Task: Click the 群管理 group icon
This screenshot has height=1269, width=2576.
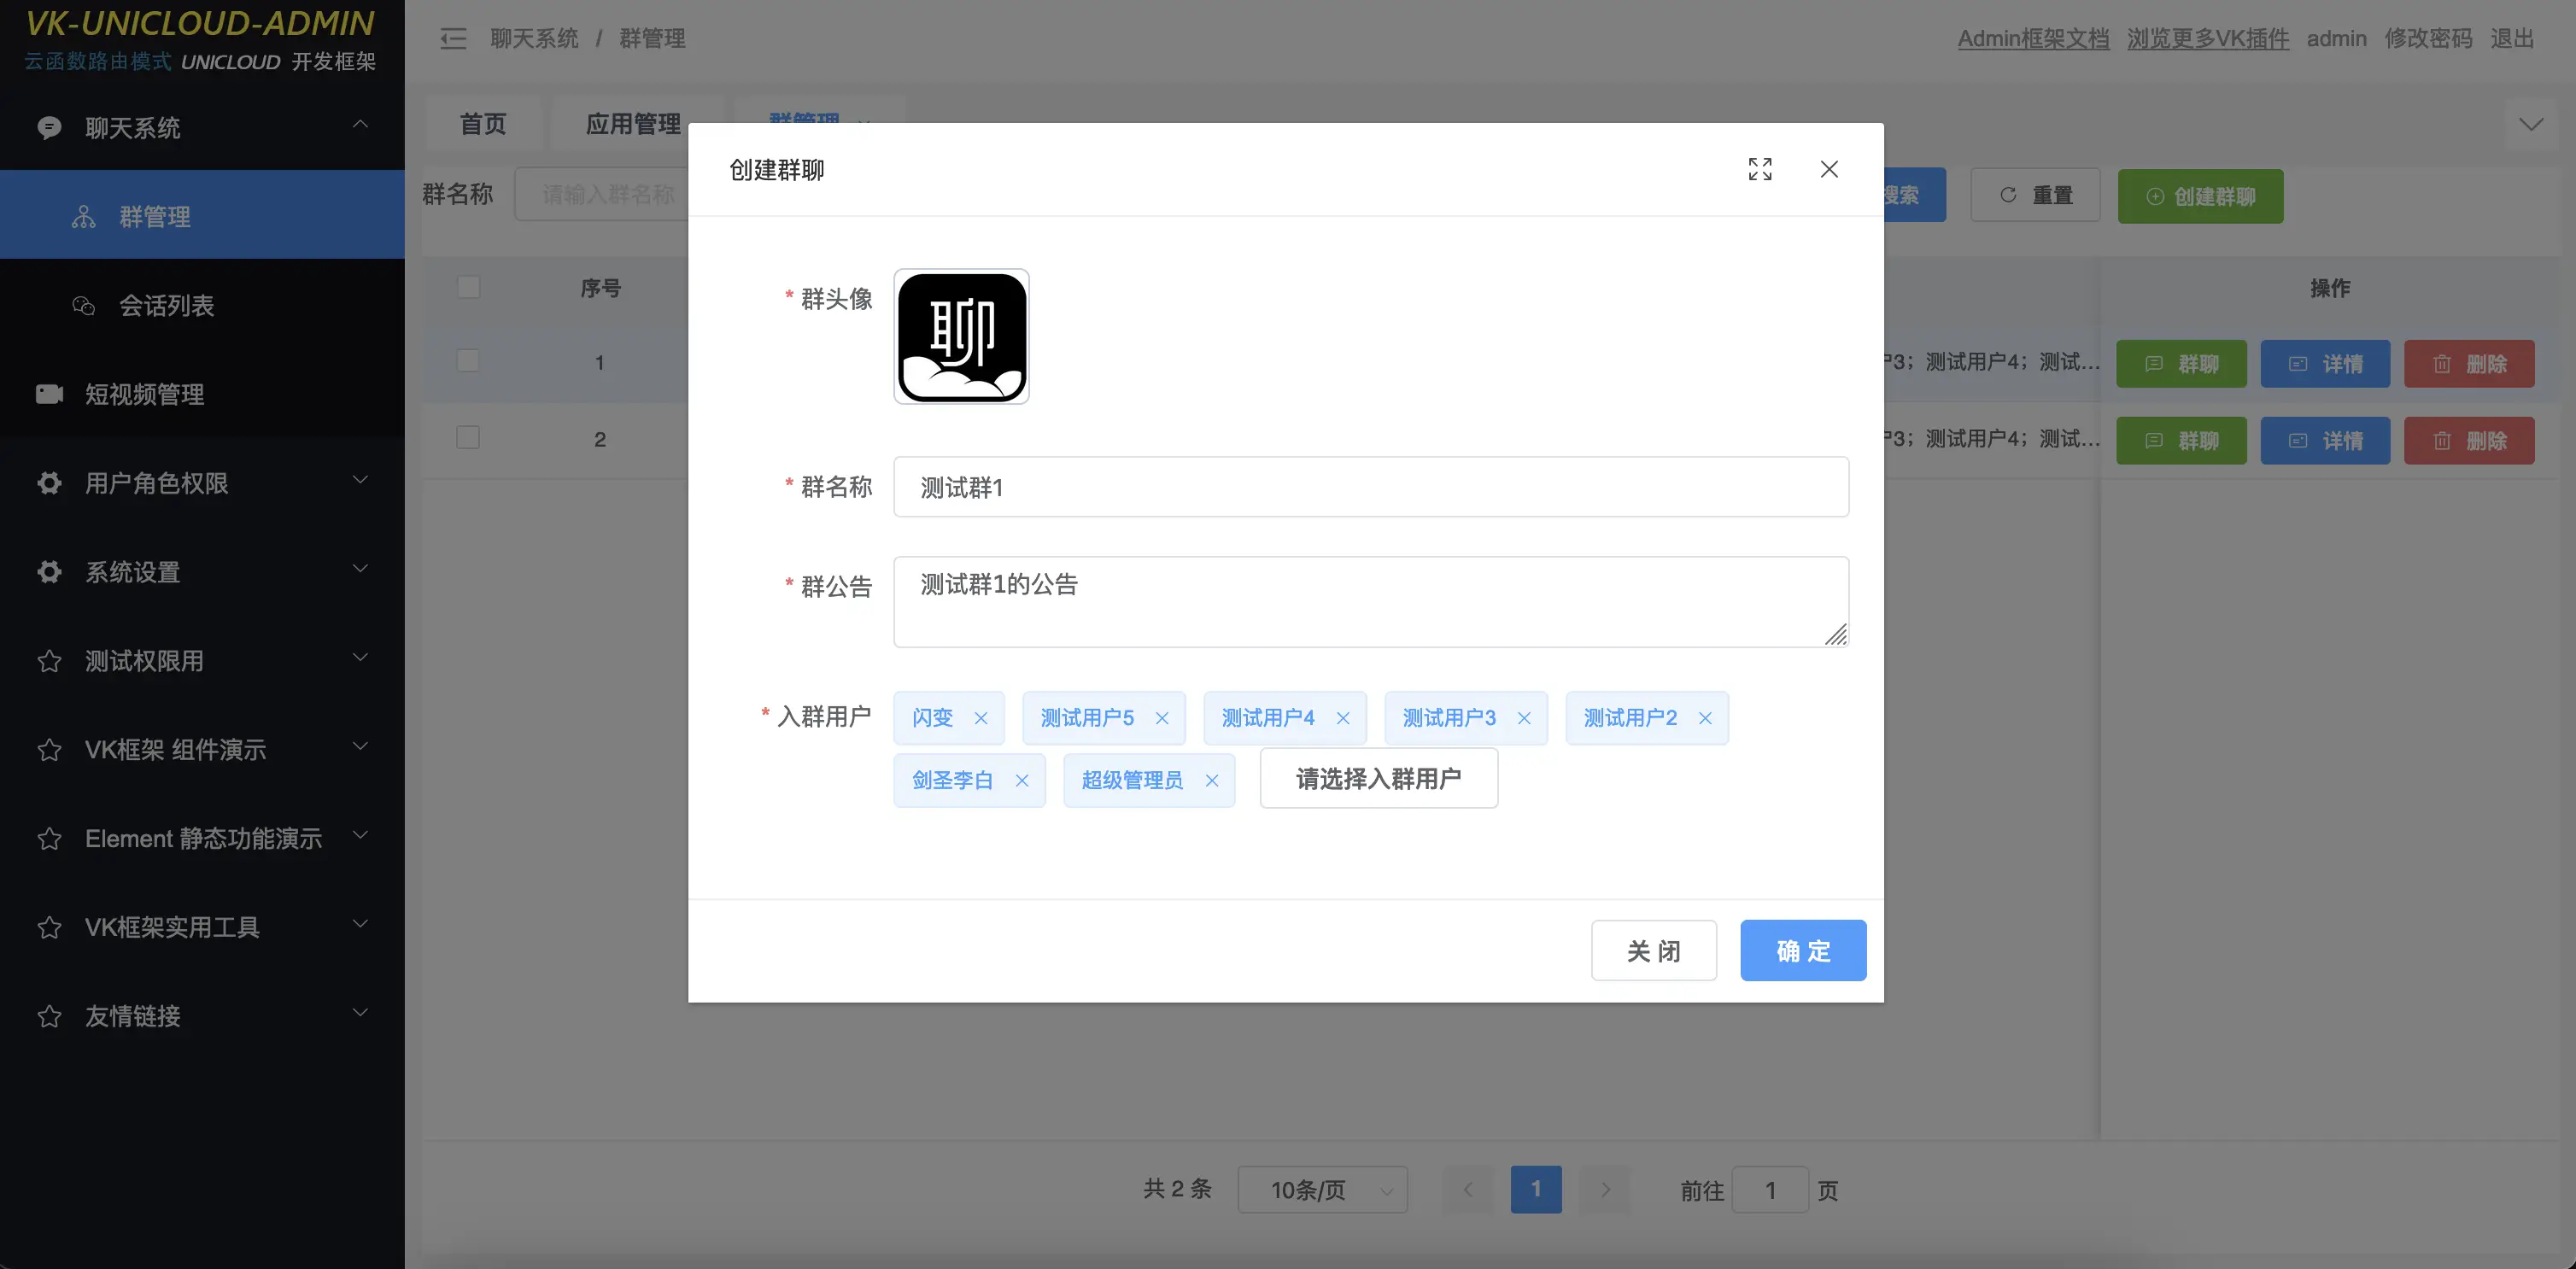Action: pyautogui.click(x=84, y=216)
